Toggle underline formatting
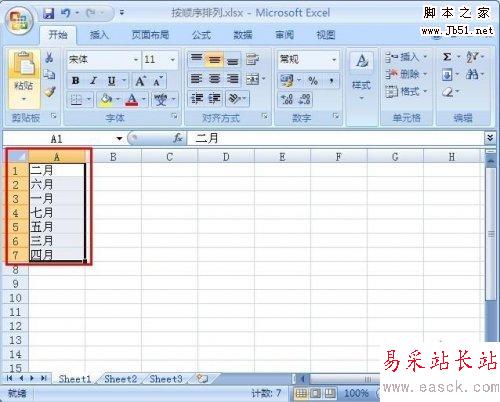 coord(112,81)
